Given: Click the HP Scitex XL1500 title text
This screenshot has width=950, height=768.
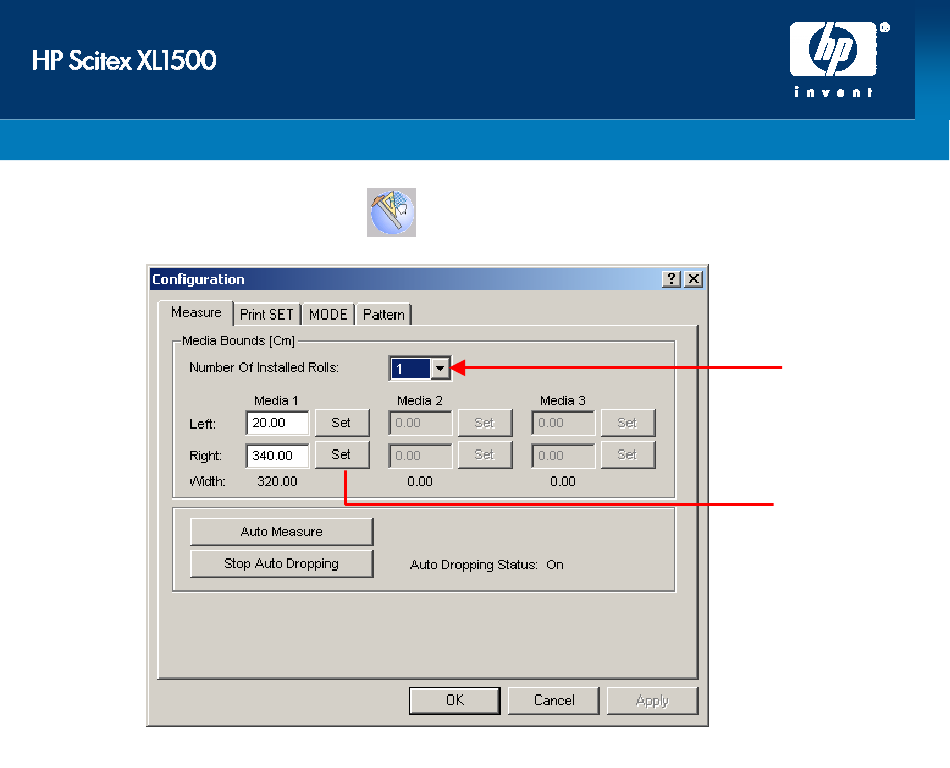Looking at the screenshot, I should (x=124, y=61).
